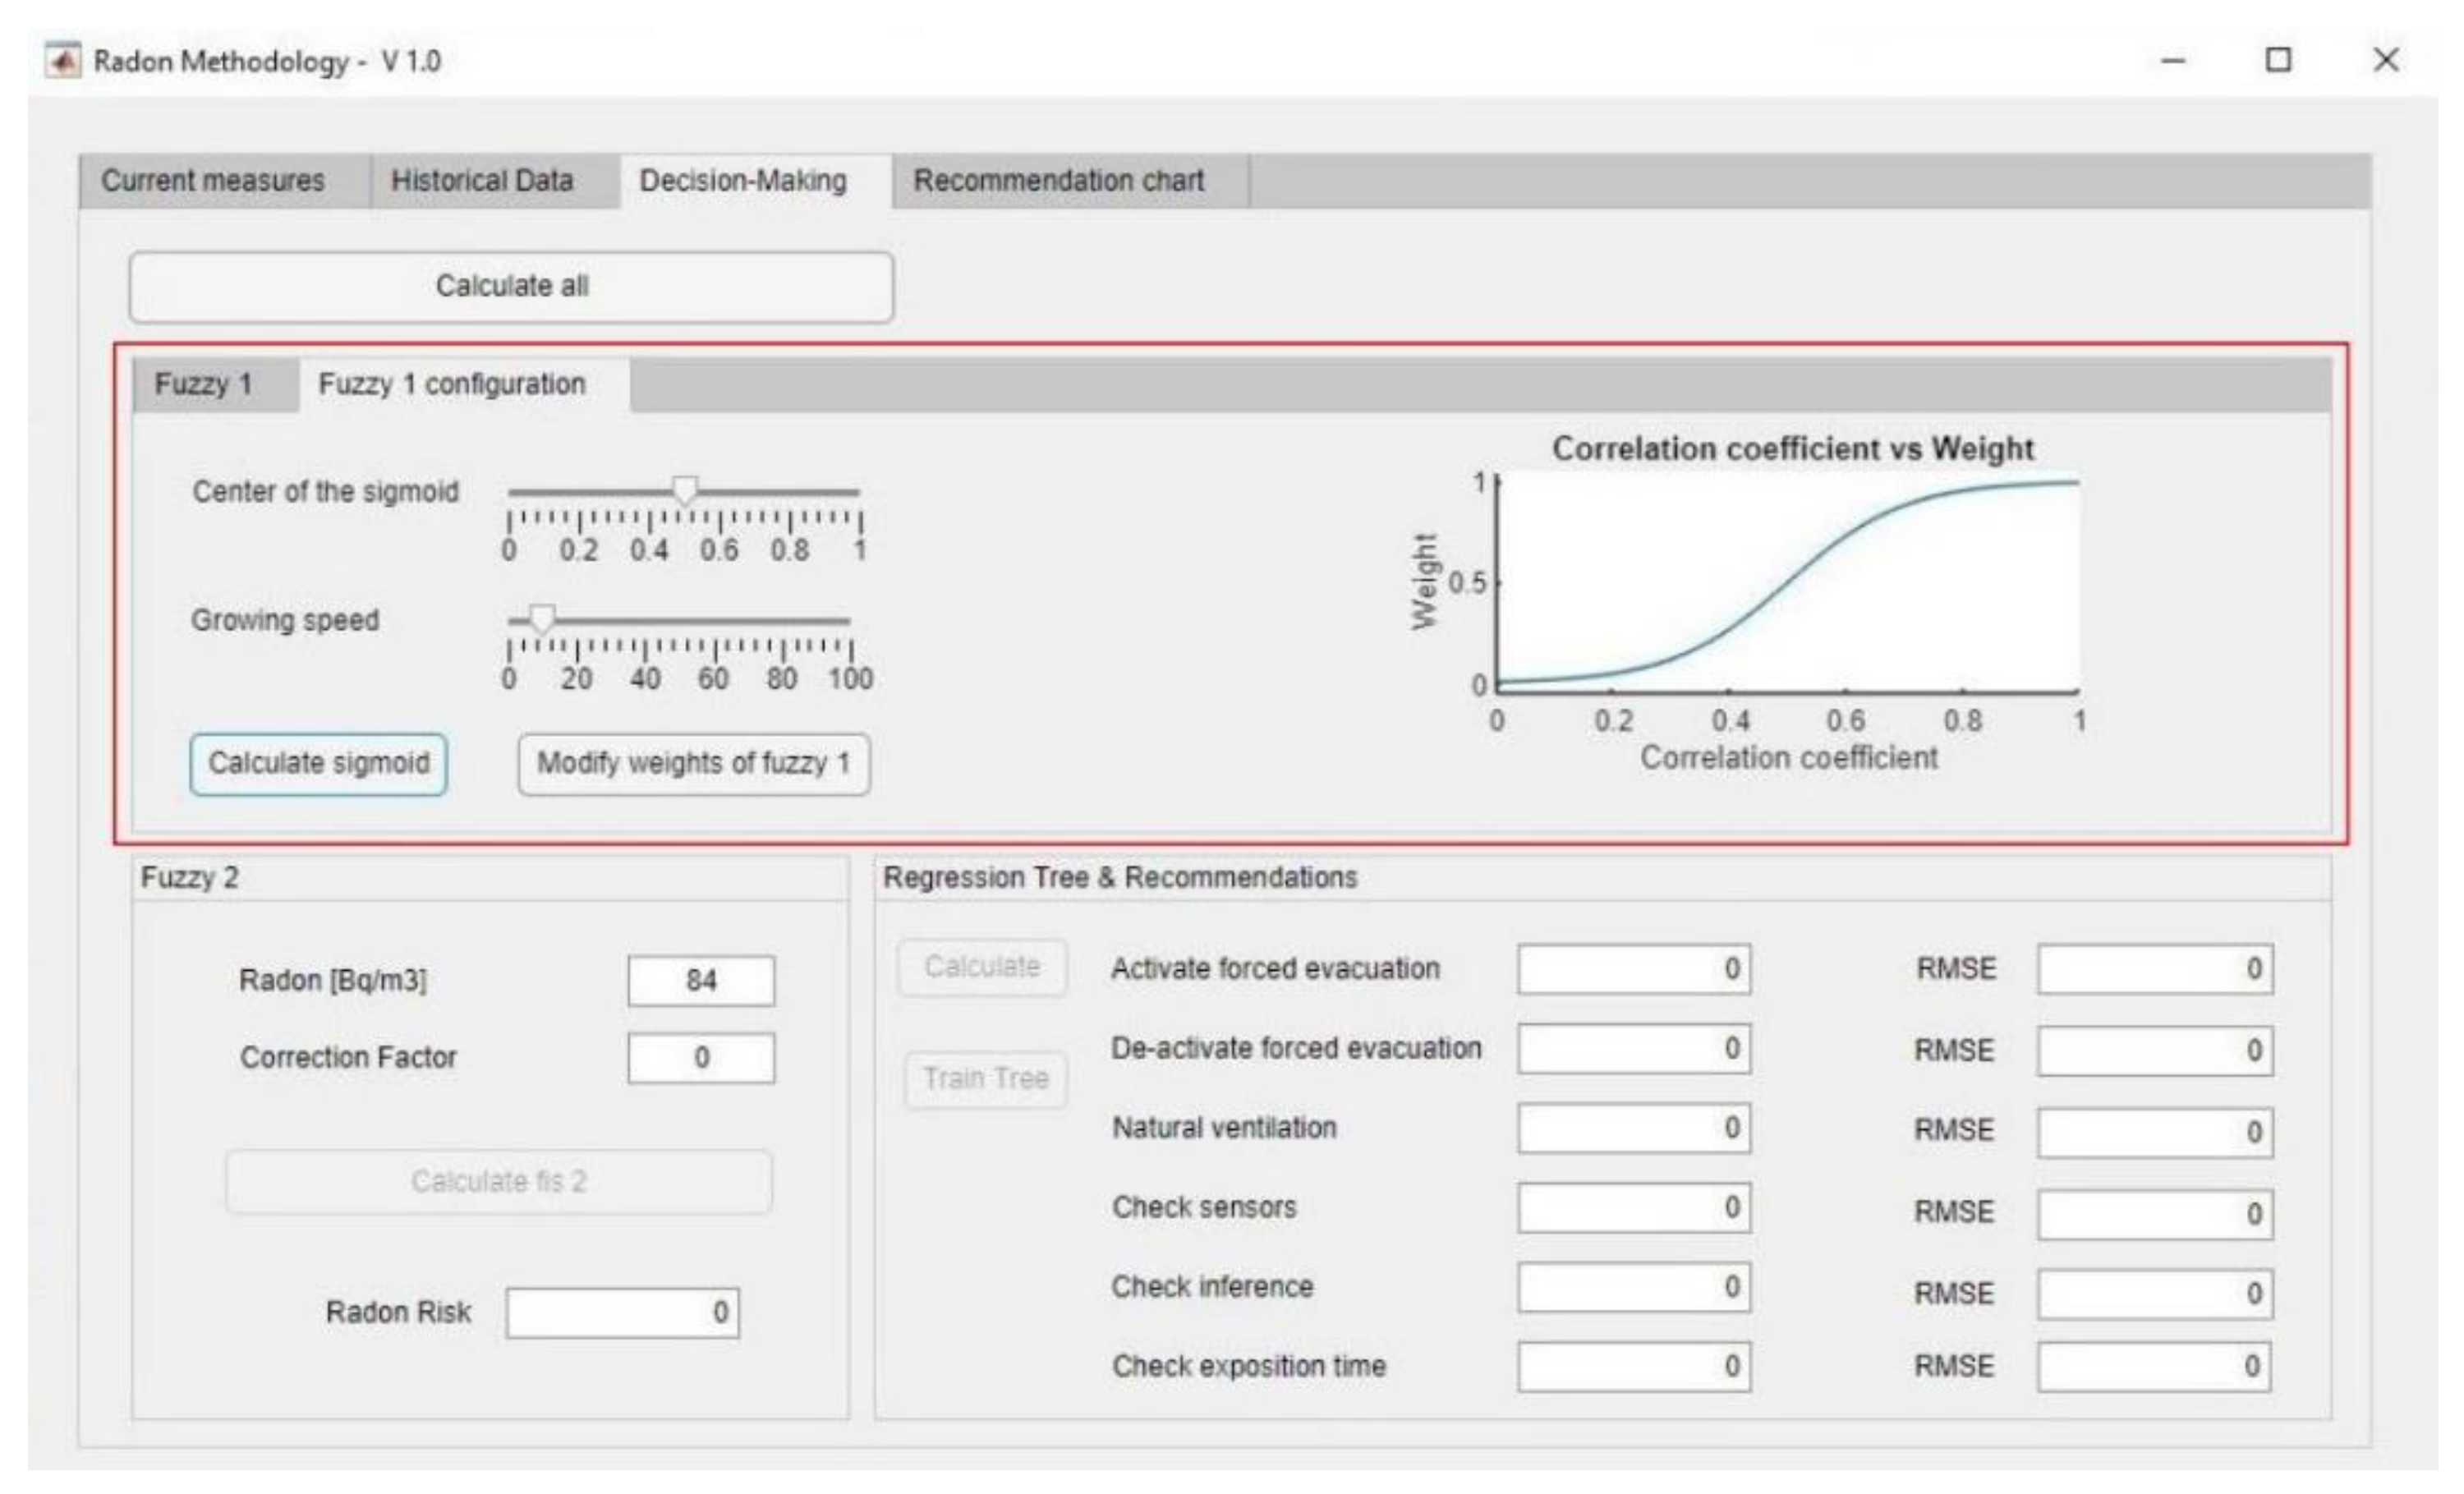Viewport: 2464px width, 1494px height.
Task: Open the Historical Data tab
Action: 482,181
